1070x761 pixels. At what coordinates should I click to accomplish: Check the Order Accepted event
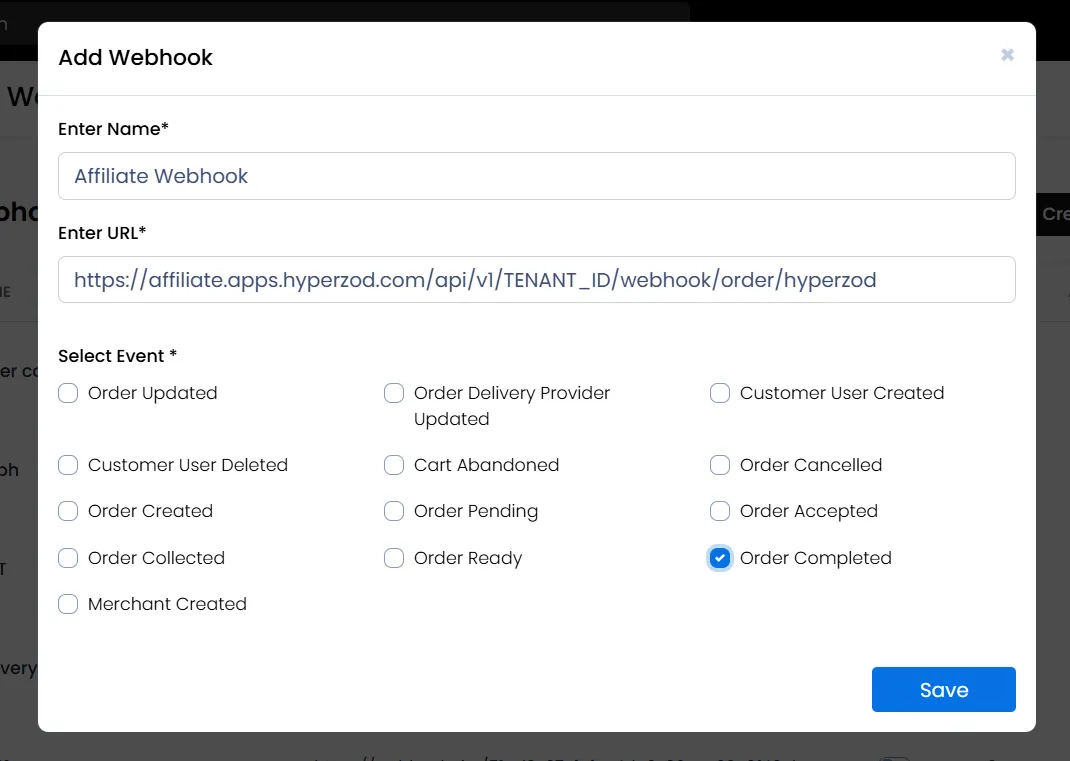720,511
